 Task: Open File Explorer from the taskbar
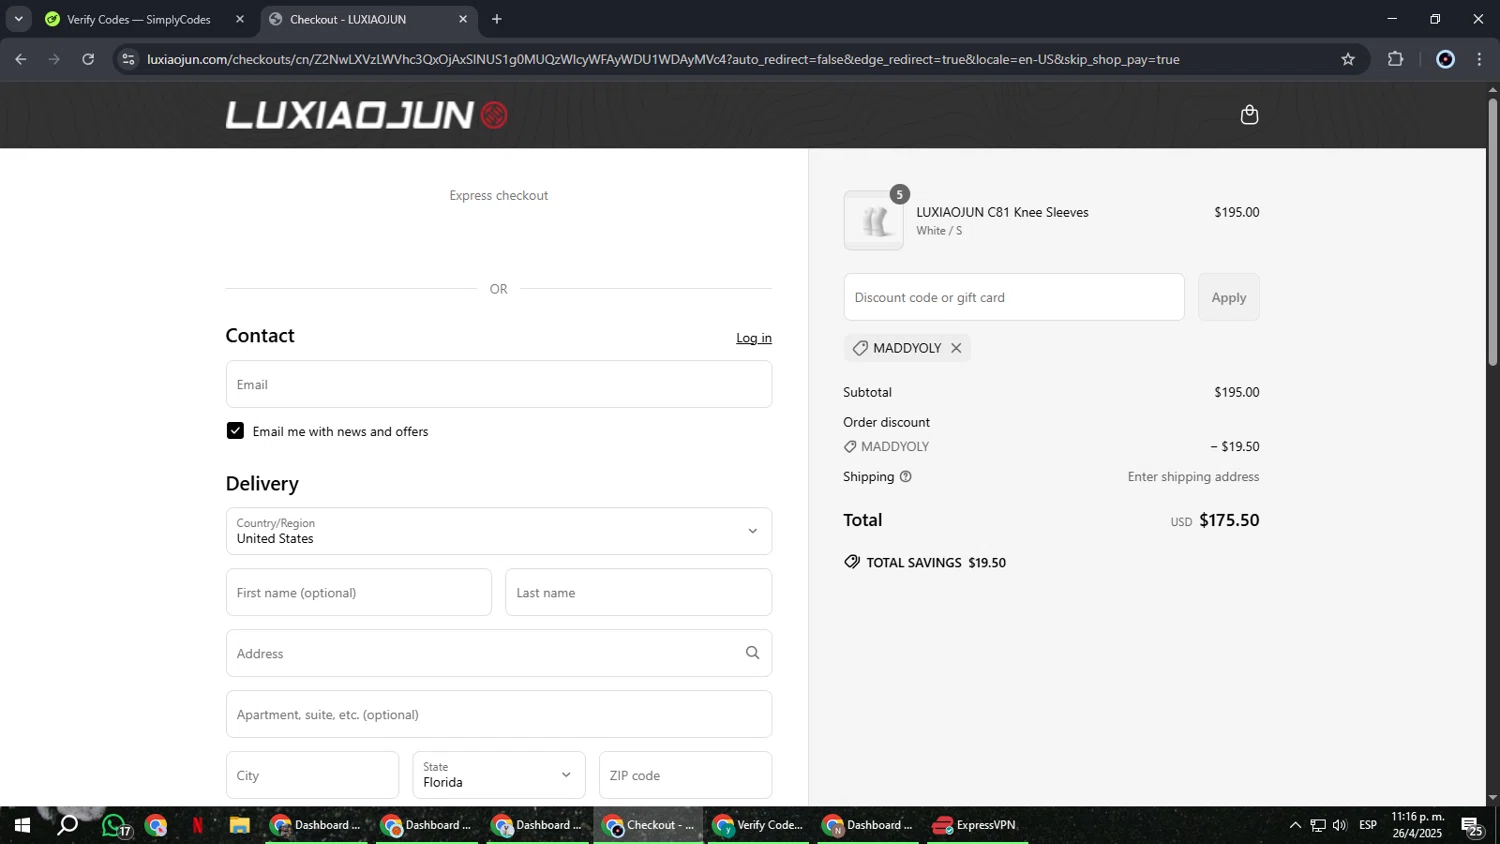pos(239,826)
